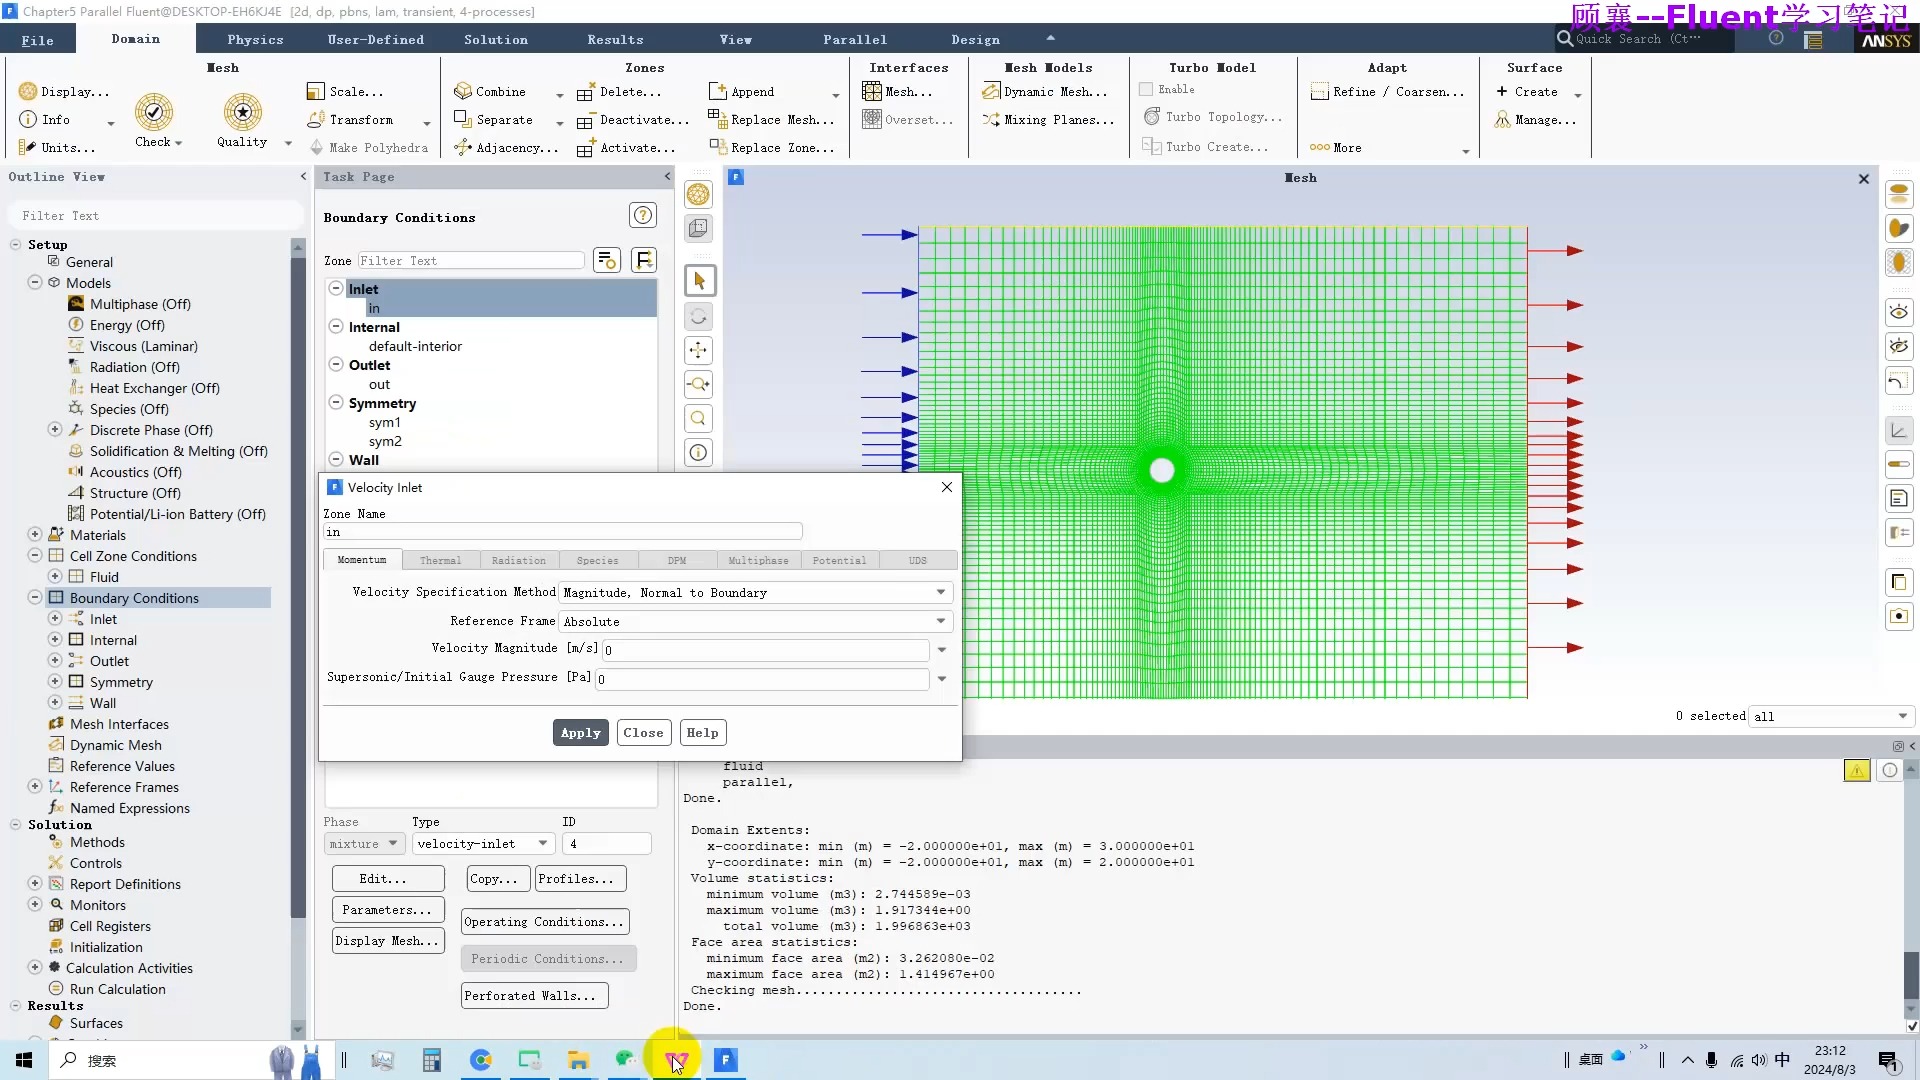Enable the Turbo Model checkbox
Viewport: 1920px width, 1080px height.
1146,89
